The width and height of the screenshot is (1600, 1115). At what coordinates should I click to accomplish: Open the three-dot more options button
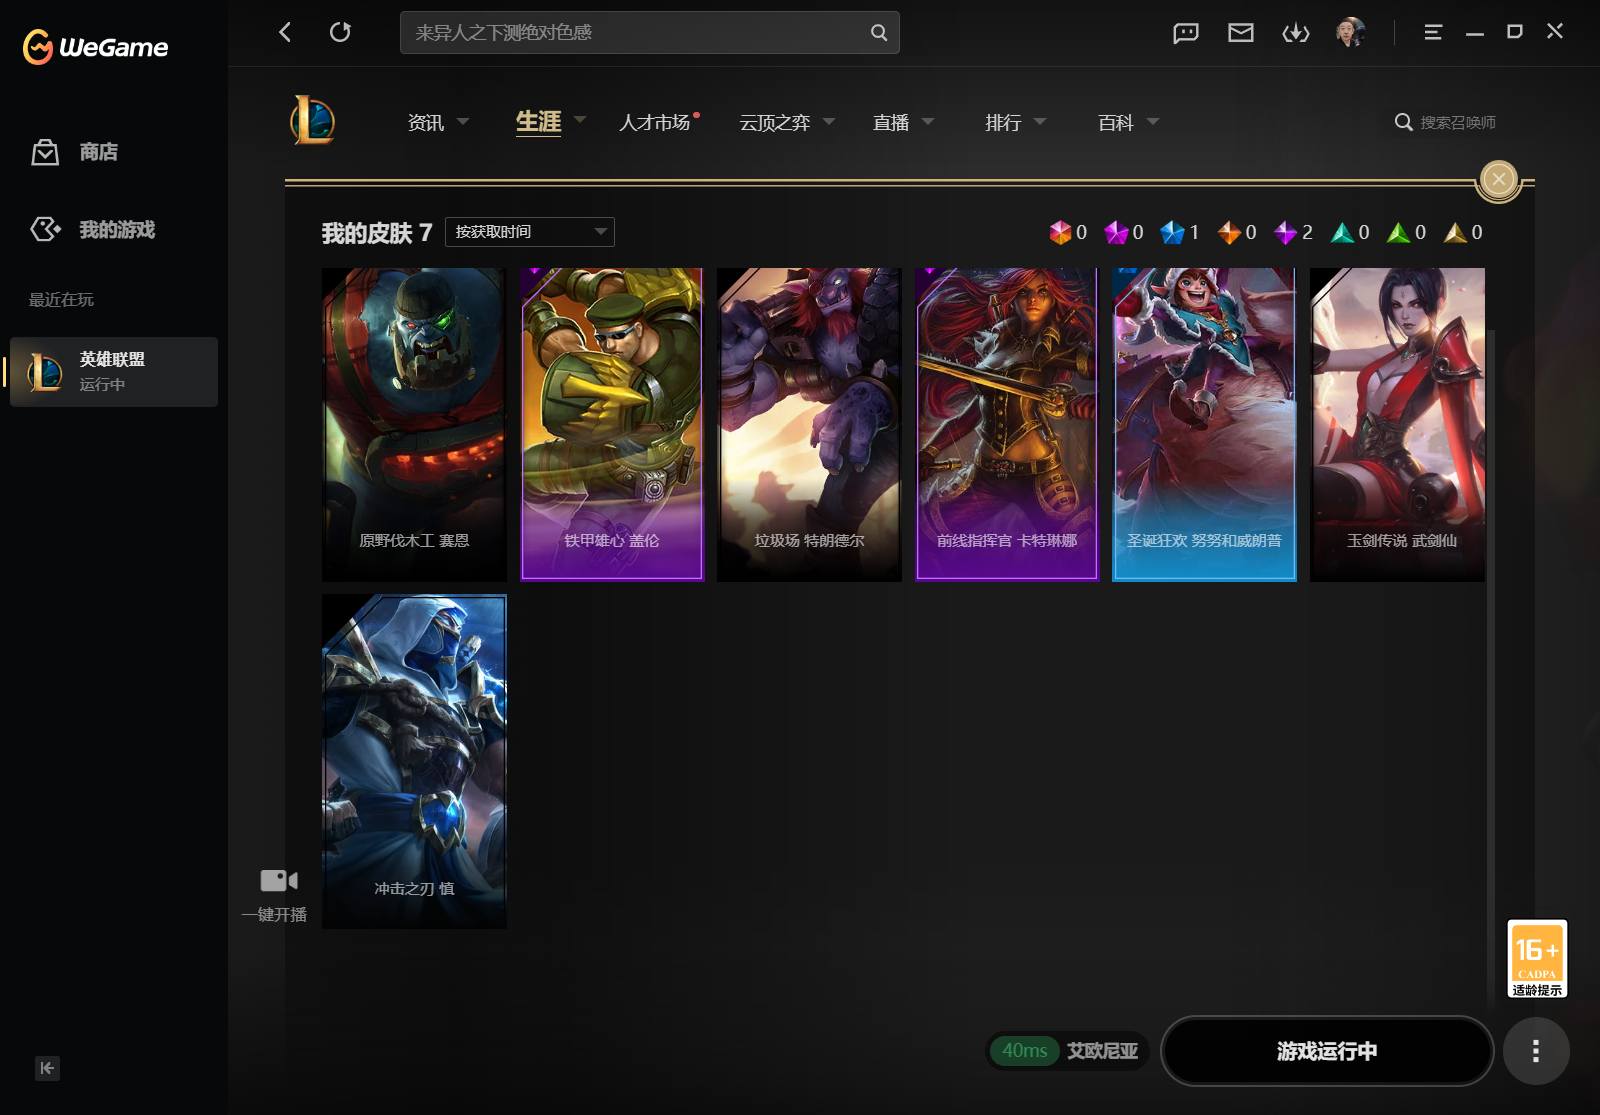pyautogui.click(x=1536, y=1051)
